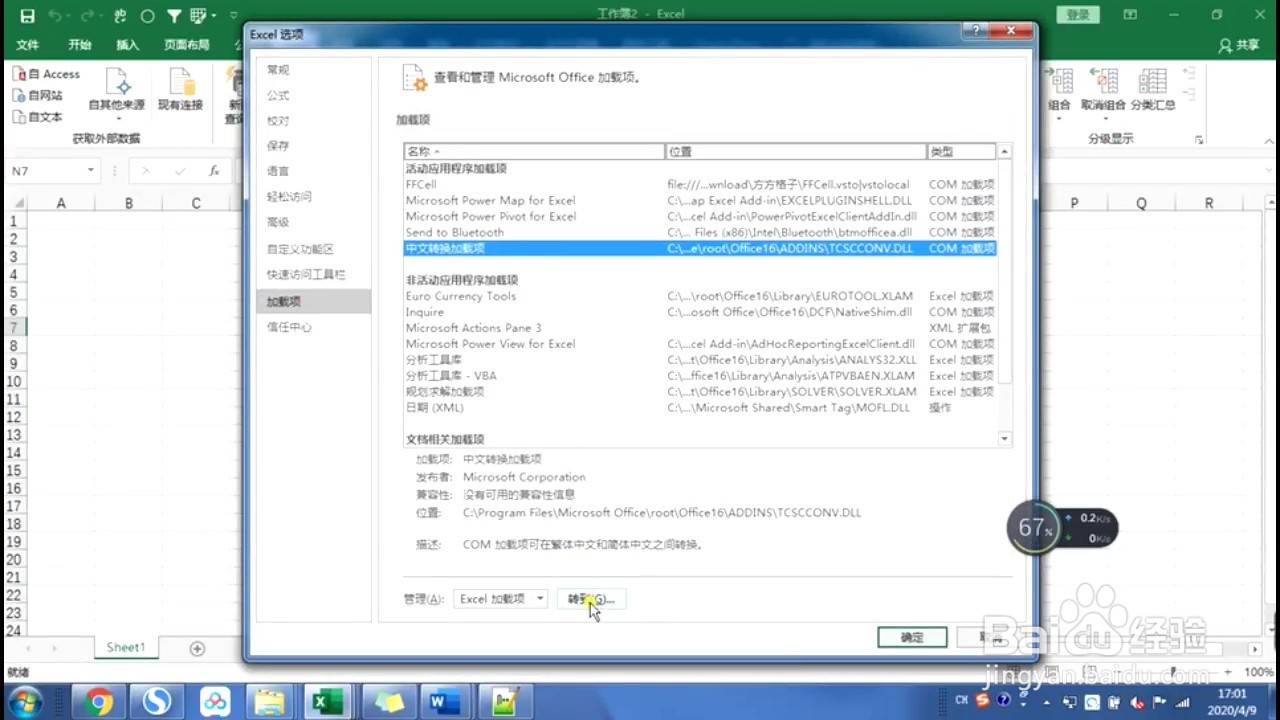Viewport: 1280px width, 720px height.
Task: Sort add-ins by 位置 column header
Action: tap(796, 152)
